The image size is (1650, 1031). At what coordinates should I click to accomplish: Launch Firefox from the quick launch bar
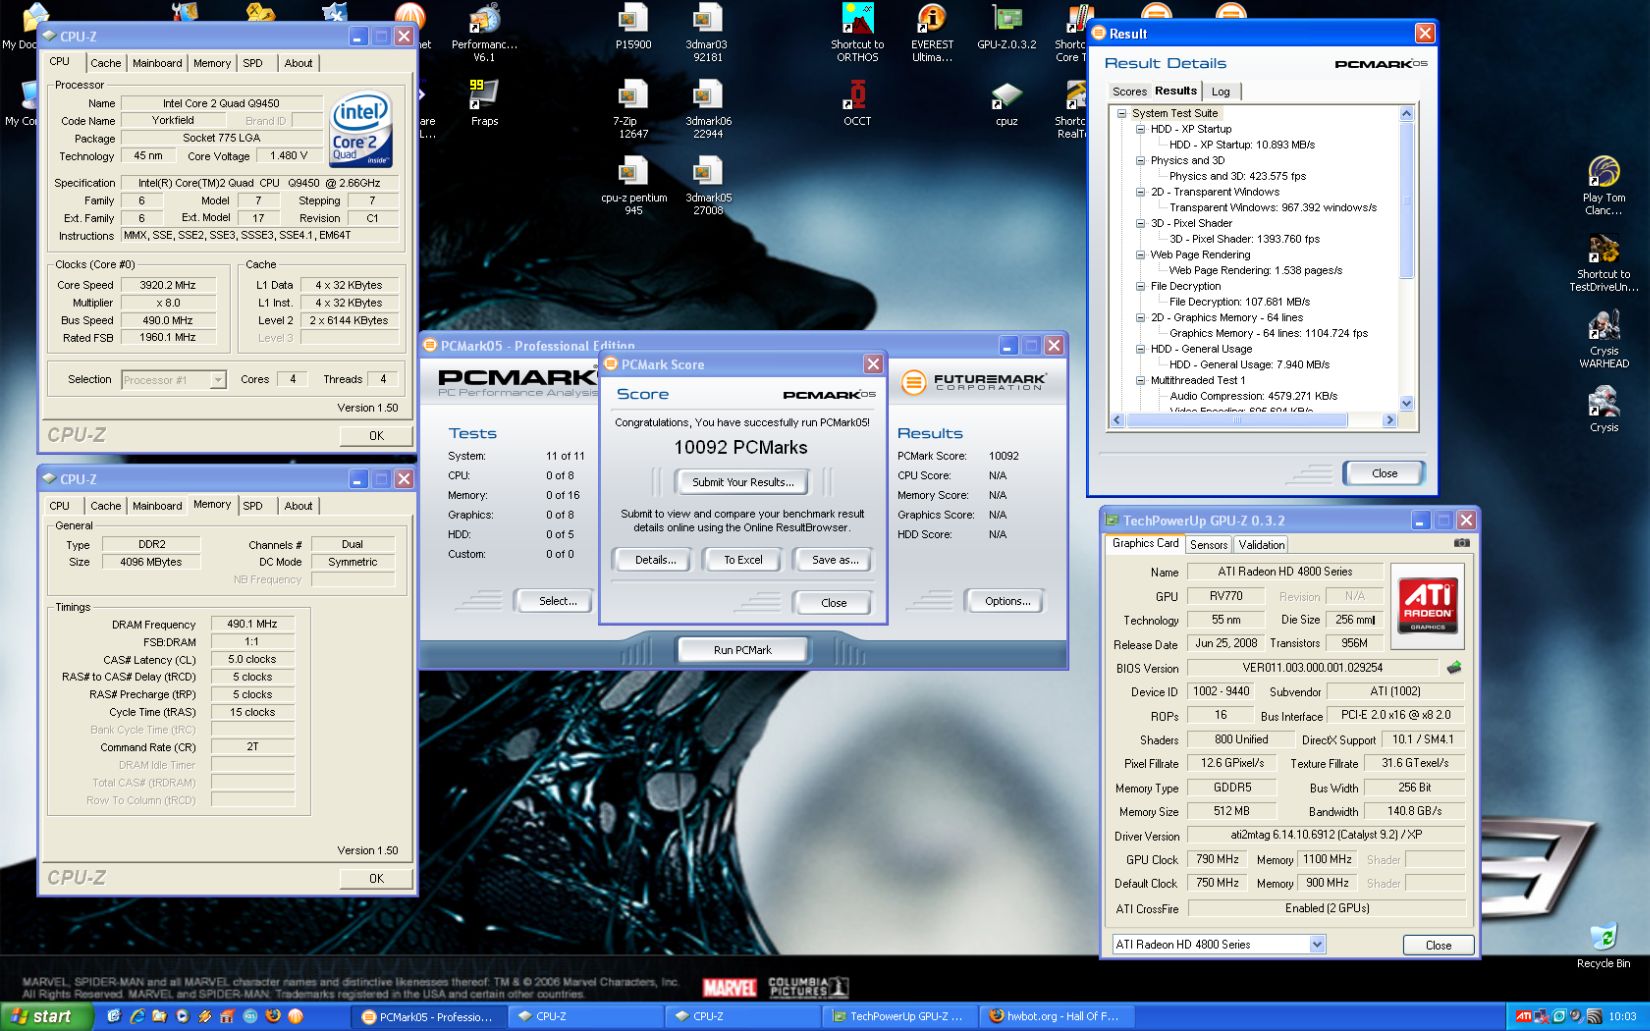pyautogui.click(x=272, y=1016)
